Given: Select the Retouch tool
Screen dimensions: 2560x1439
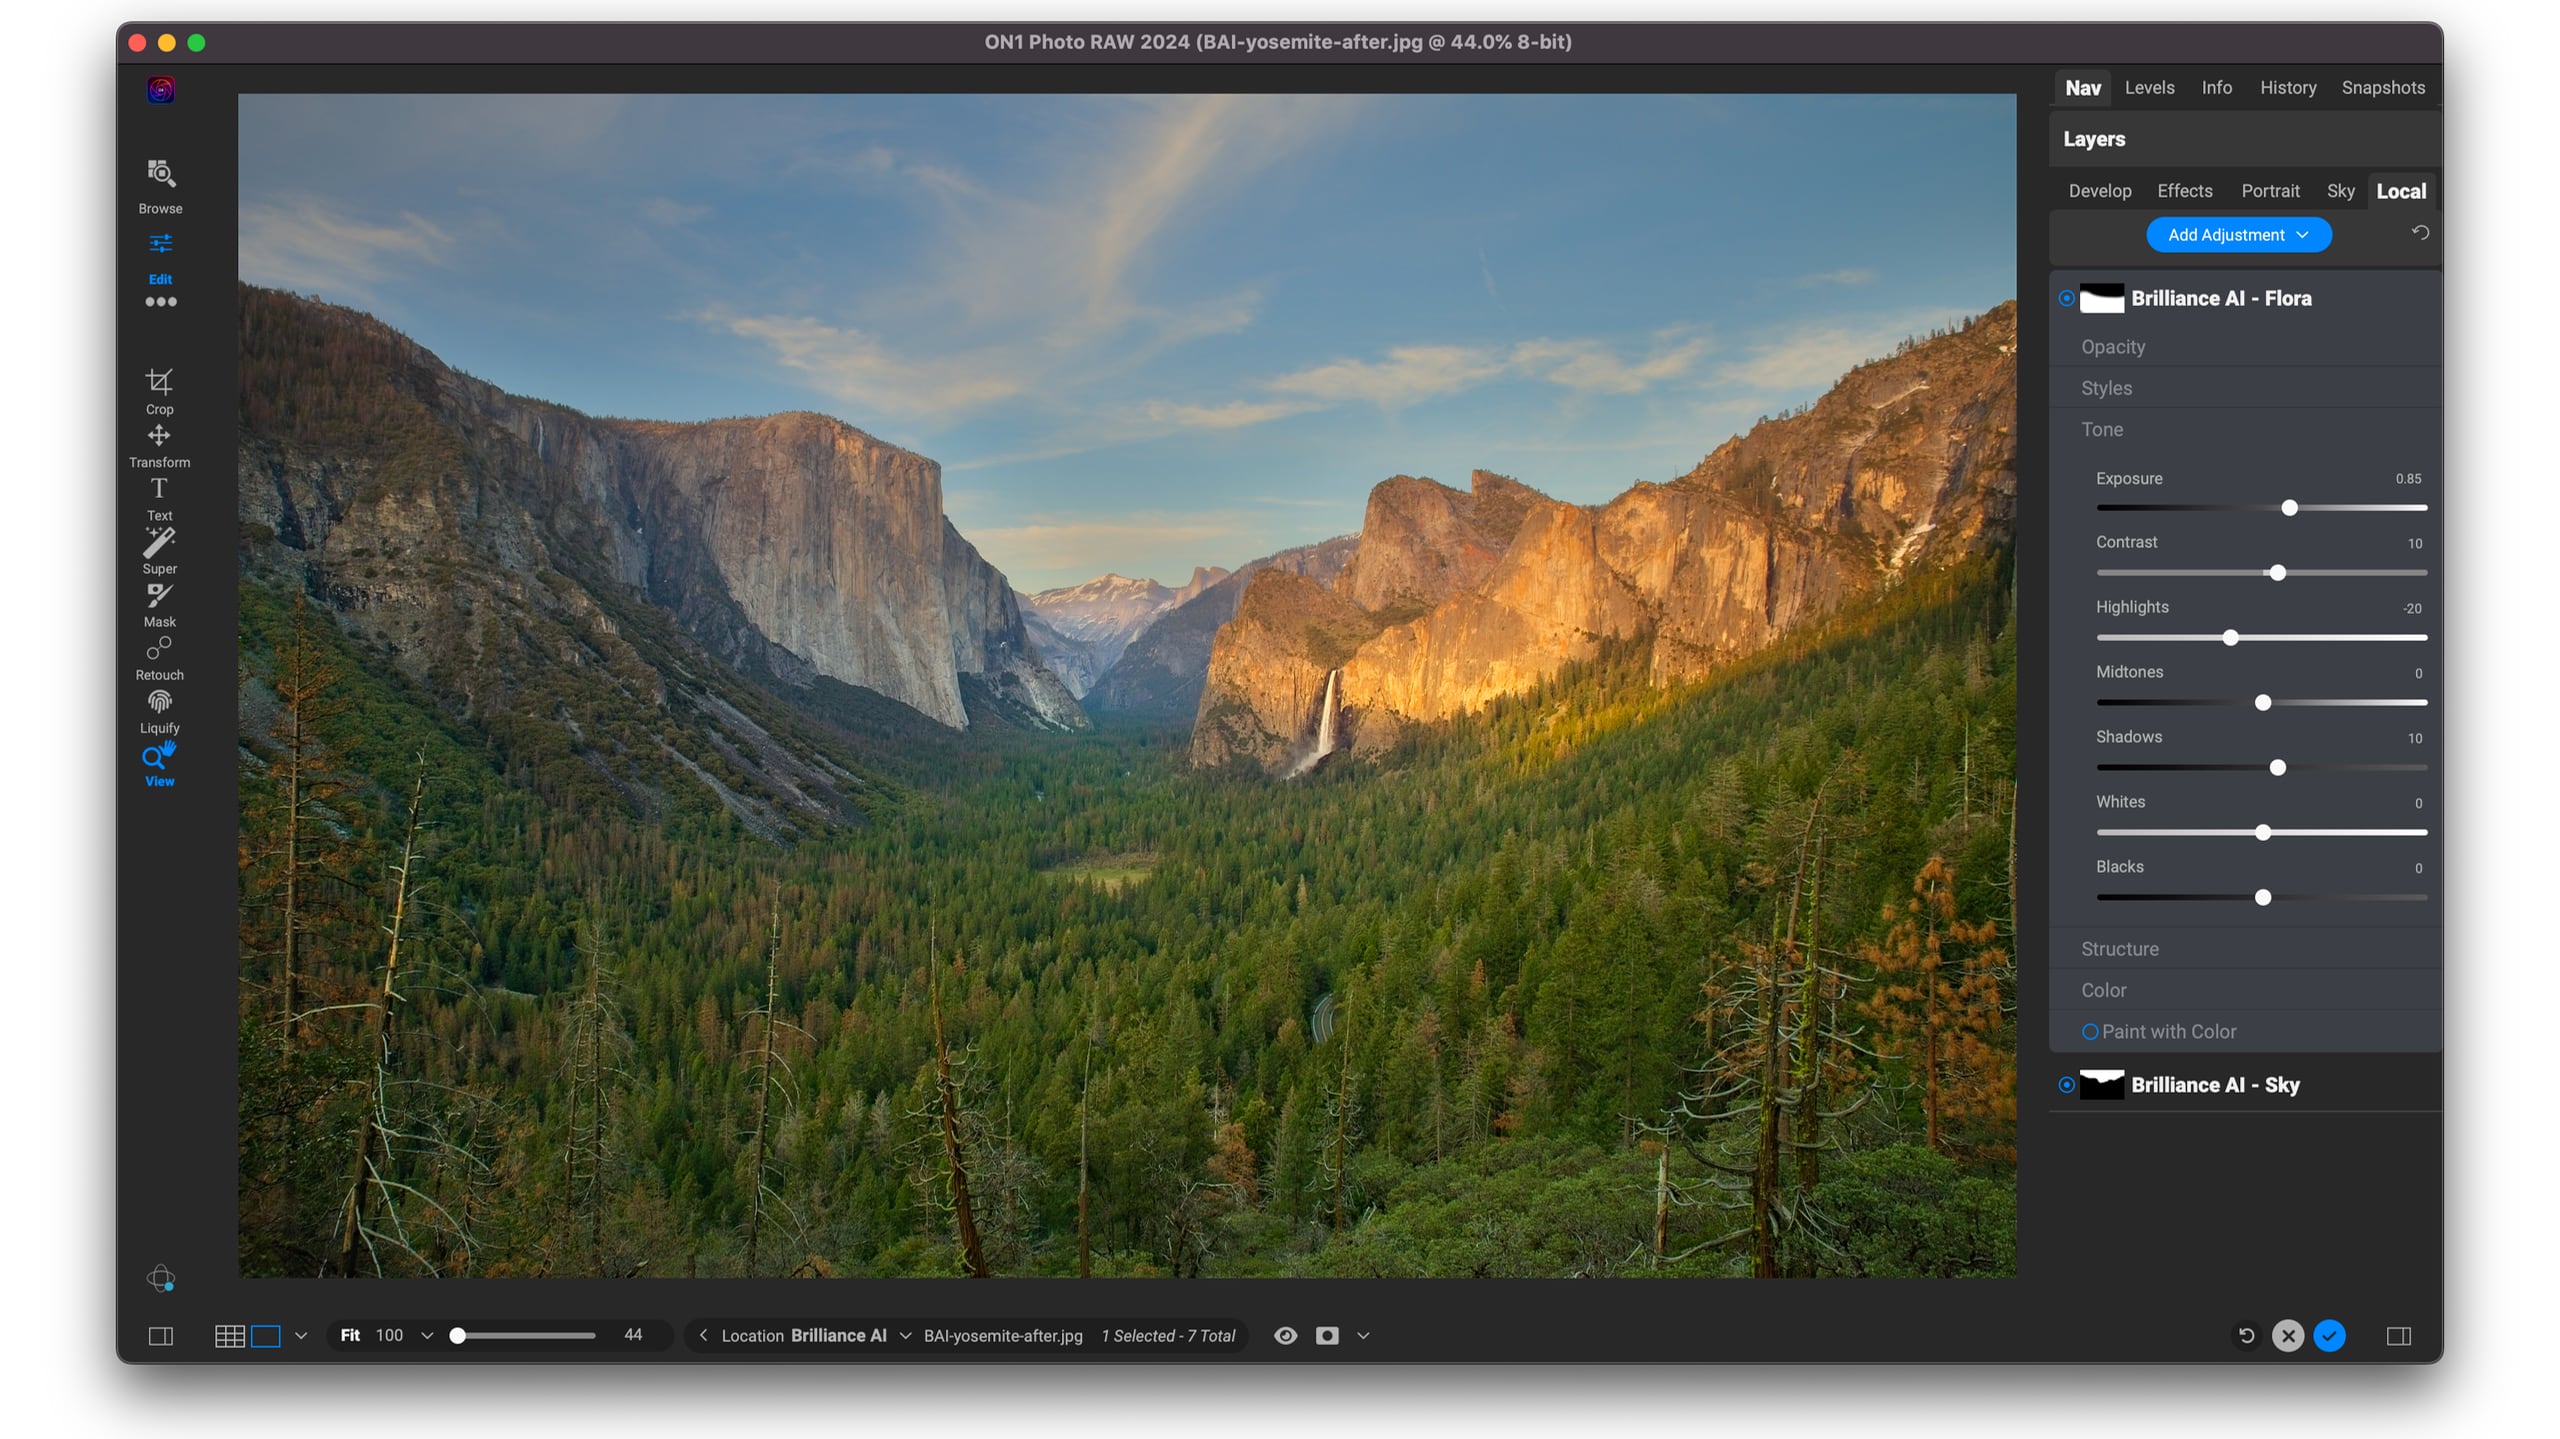Looking at the screenshot, I should click(x=159, y=658).
